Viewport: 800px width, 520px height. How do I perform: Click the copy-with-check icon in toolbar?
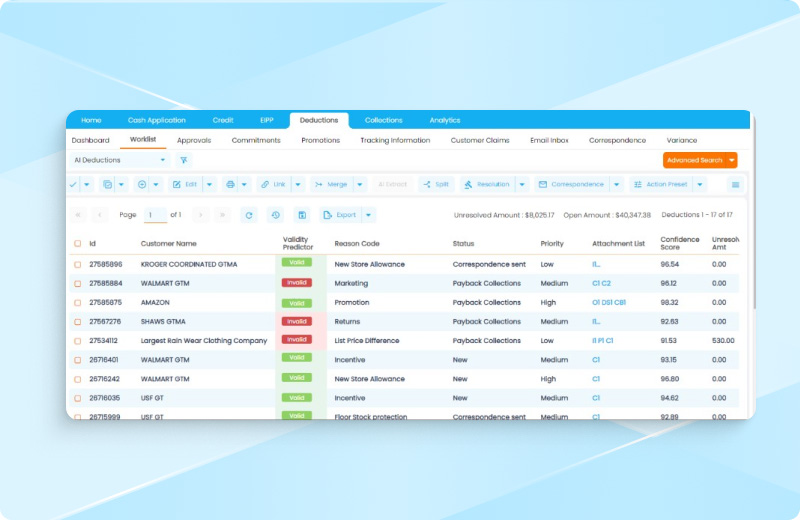[107, 185]
